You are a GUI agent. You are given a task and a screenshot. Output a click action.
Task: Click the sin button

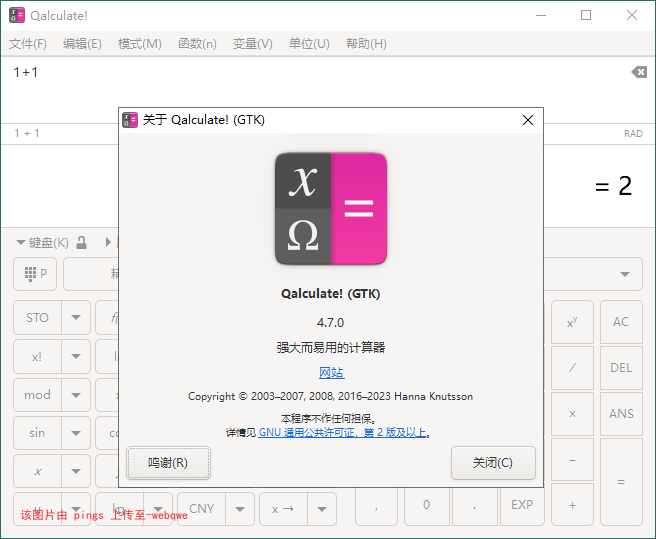pos(37,433)
